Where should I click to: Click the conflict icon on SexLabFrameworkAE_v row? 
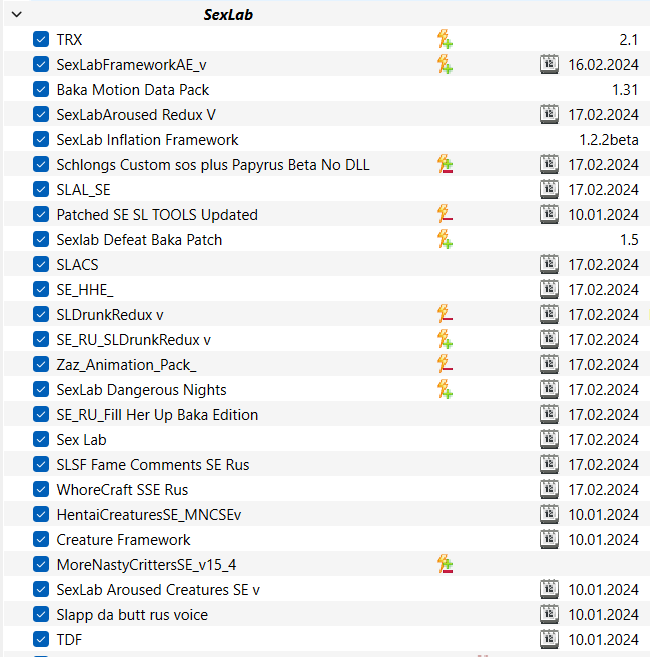[445, 65]
